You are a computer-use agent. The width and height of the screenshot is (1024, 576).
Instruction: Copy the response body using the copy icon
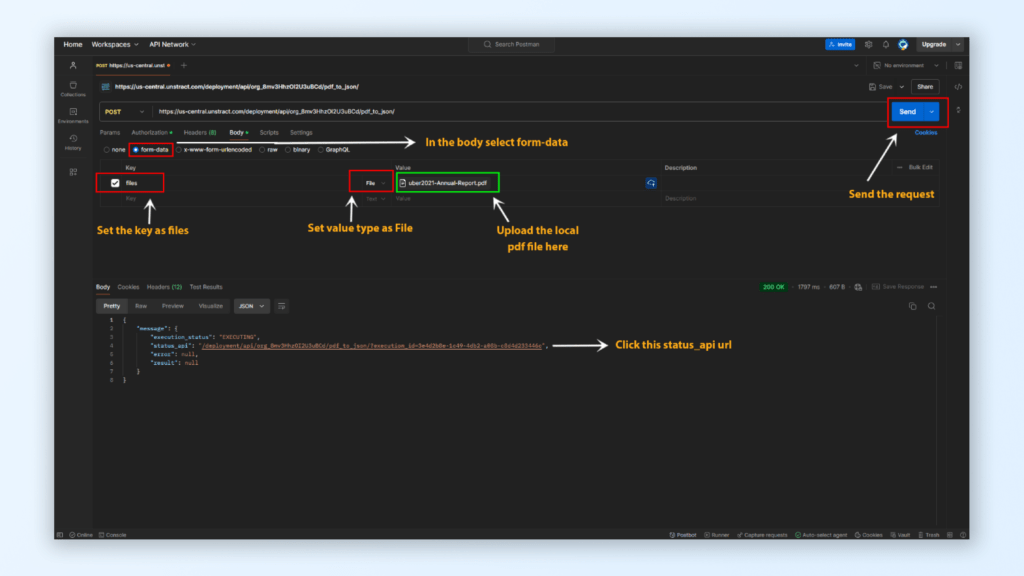(x=912, y=306)
